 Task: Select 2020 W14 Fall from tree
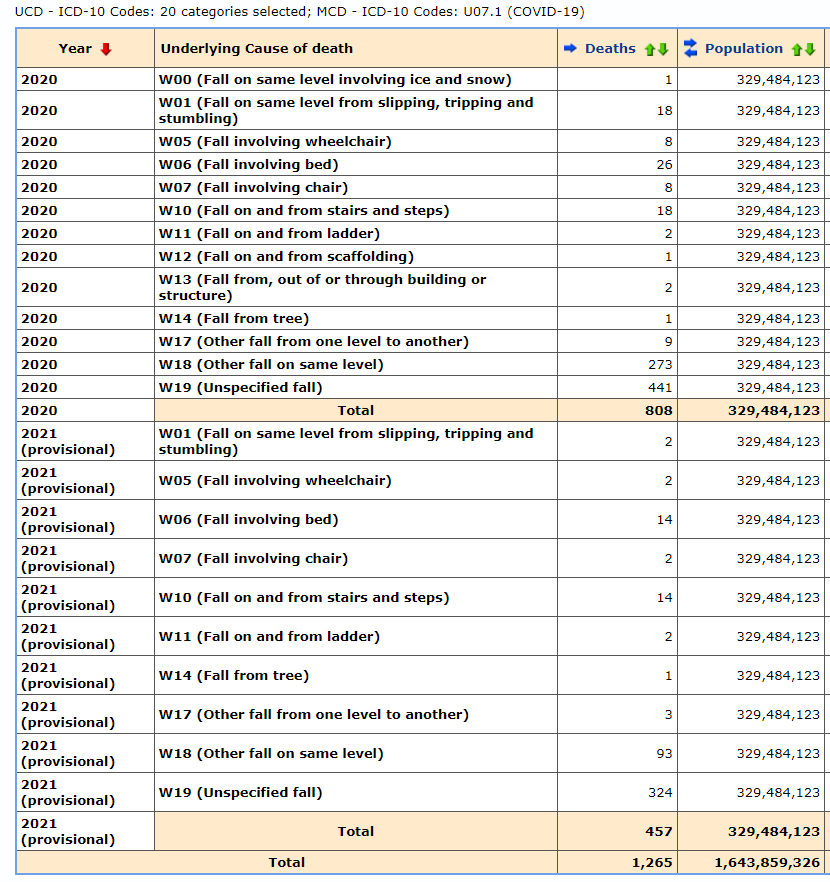pos(233,318)
